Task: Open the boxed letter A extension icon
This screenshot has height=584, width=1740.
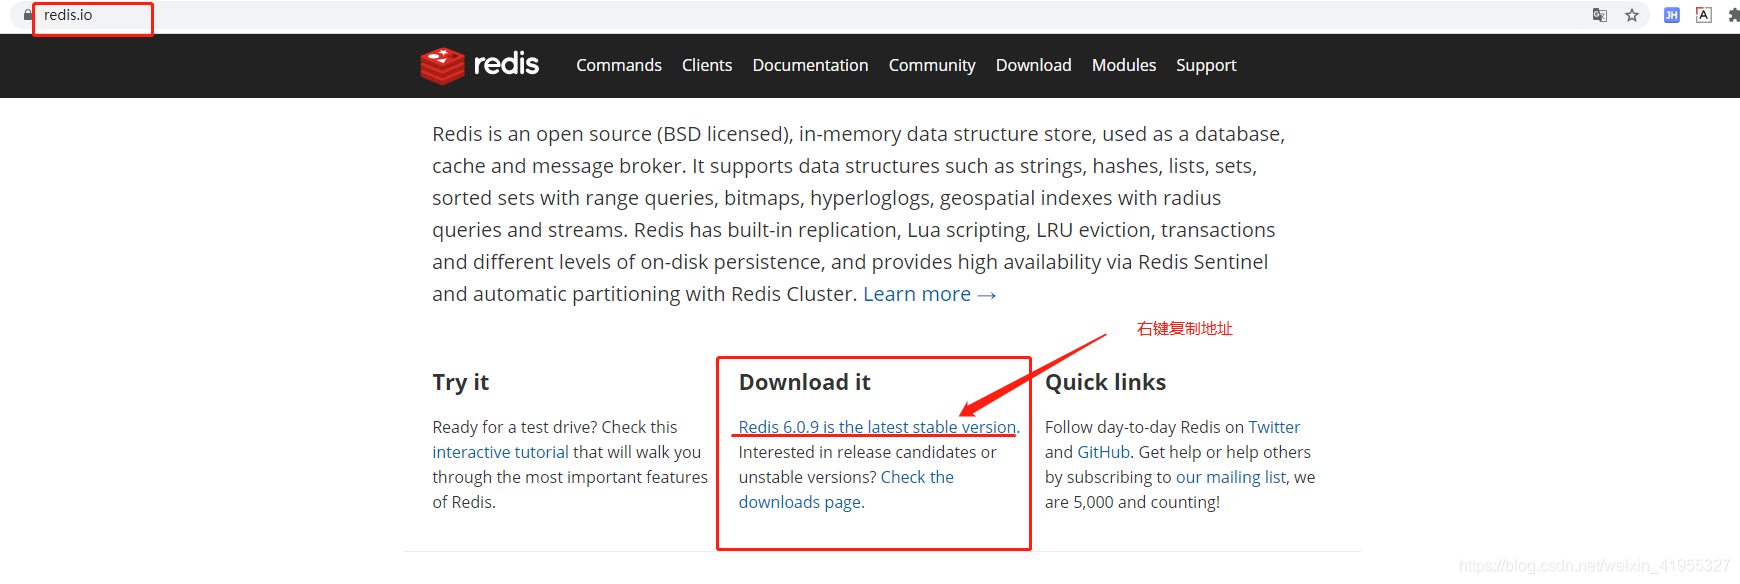Action: pos(1704,15)
